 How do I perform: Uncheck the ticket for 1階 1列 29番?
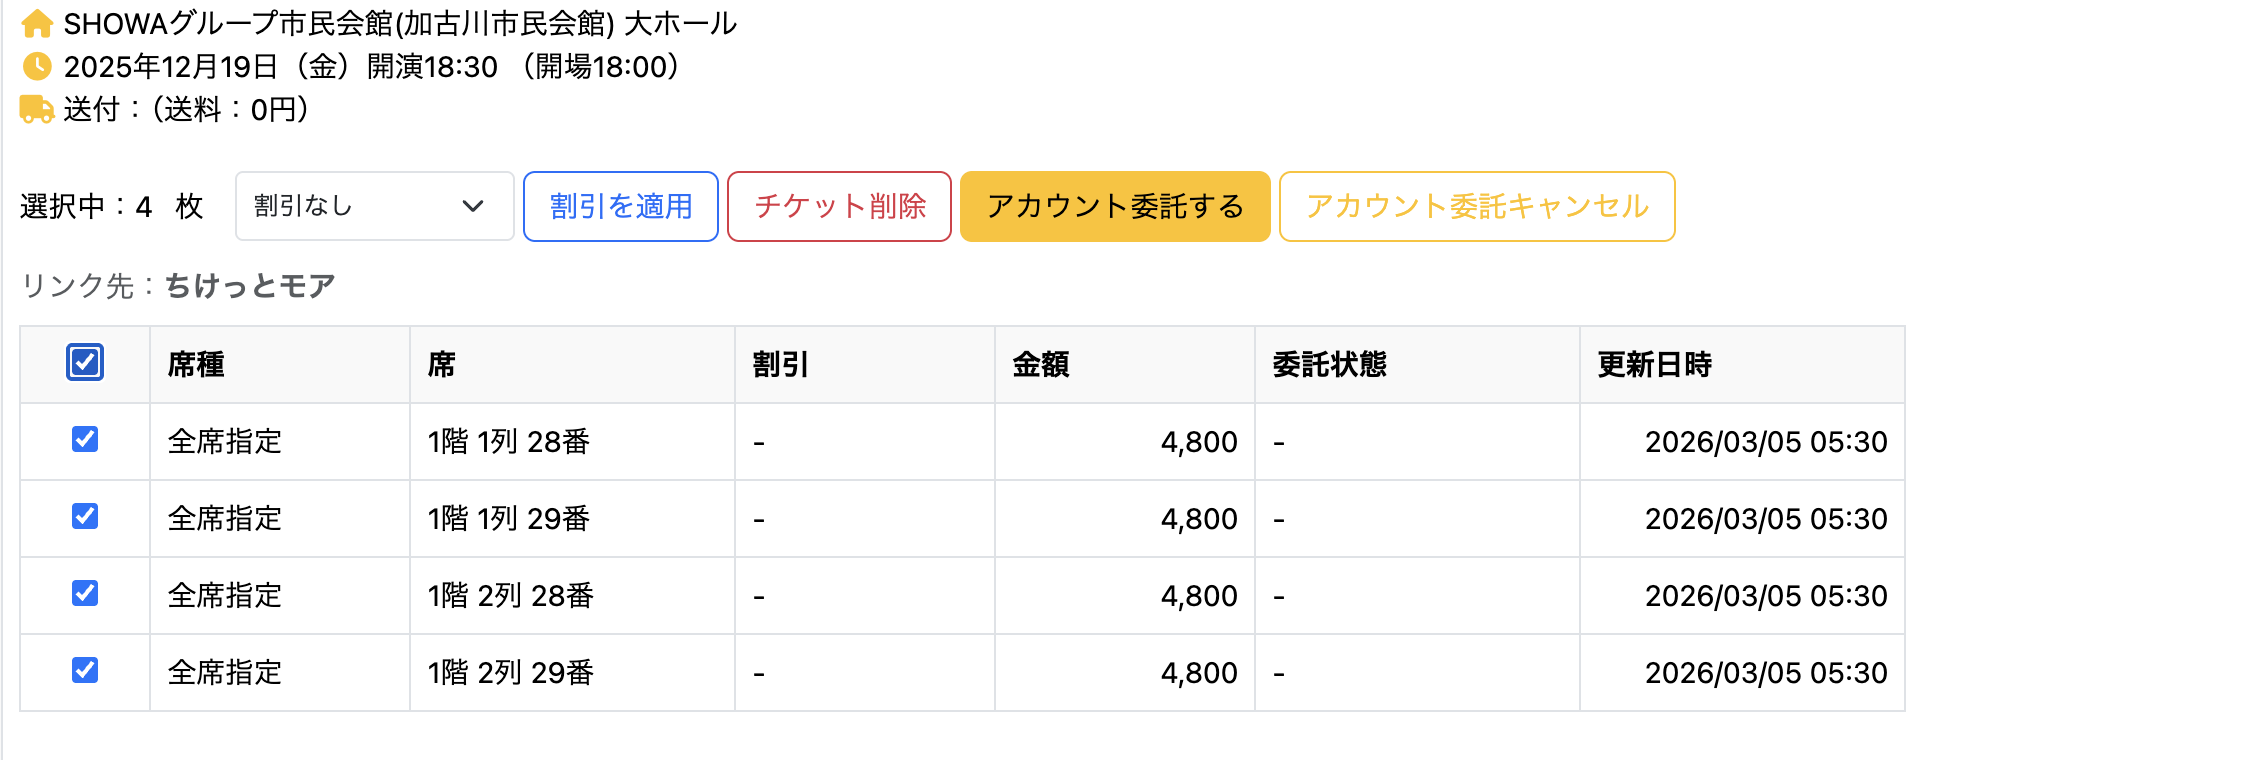point(85,518)
